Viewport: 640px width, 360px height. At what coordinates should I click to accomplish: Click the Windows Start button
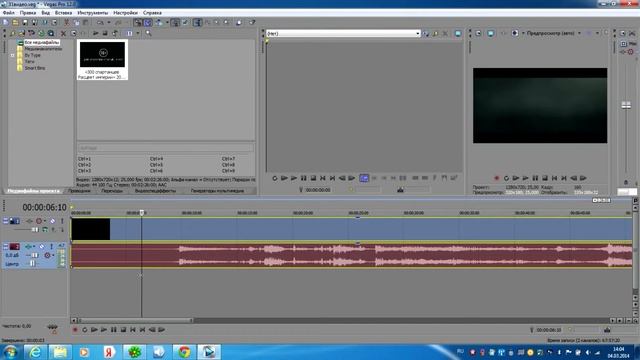coord(10,352)
